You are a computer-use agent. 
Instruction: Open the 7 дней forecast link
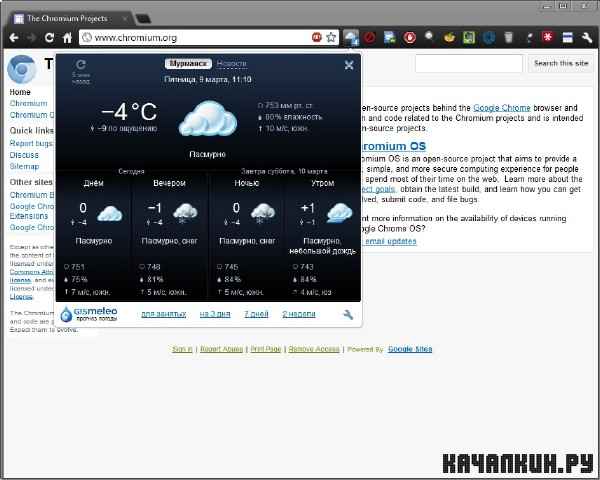[256, 314]
